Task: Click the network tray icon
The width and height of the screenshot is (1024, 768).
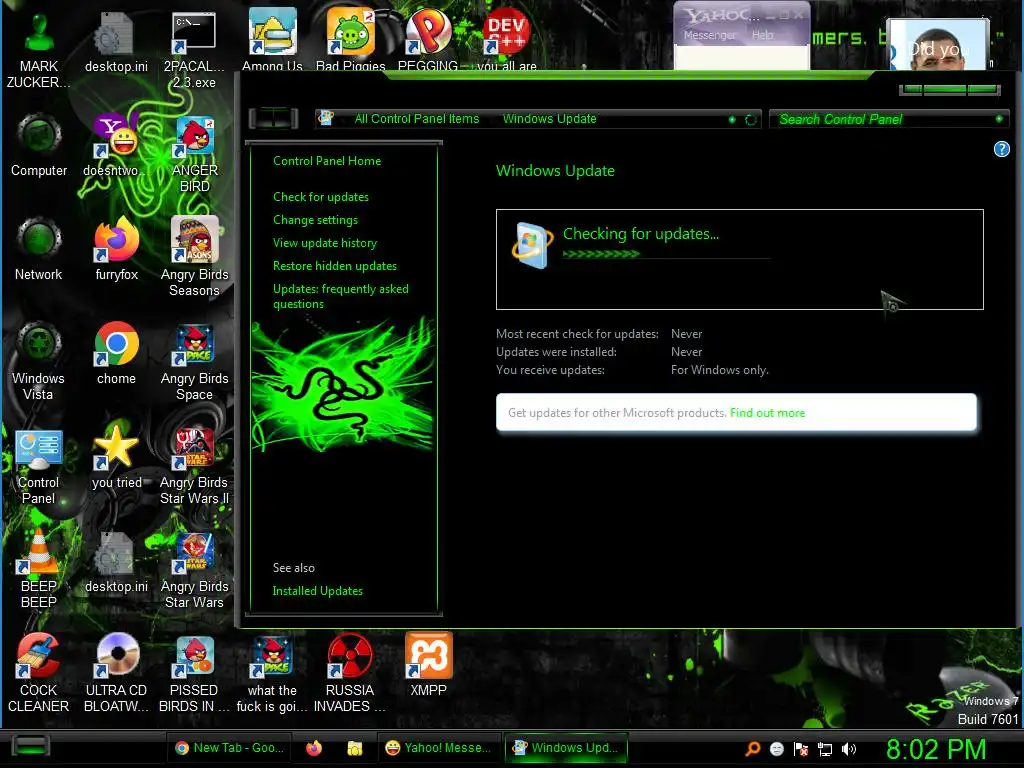Action: 825,749
